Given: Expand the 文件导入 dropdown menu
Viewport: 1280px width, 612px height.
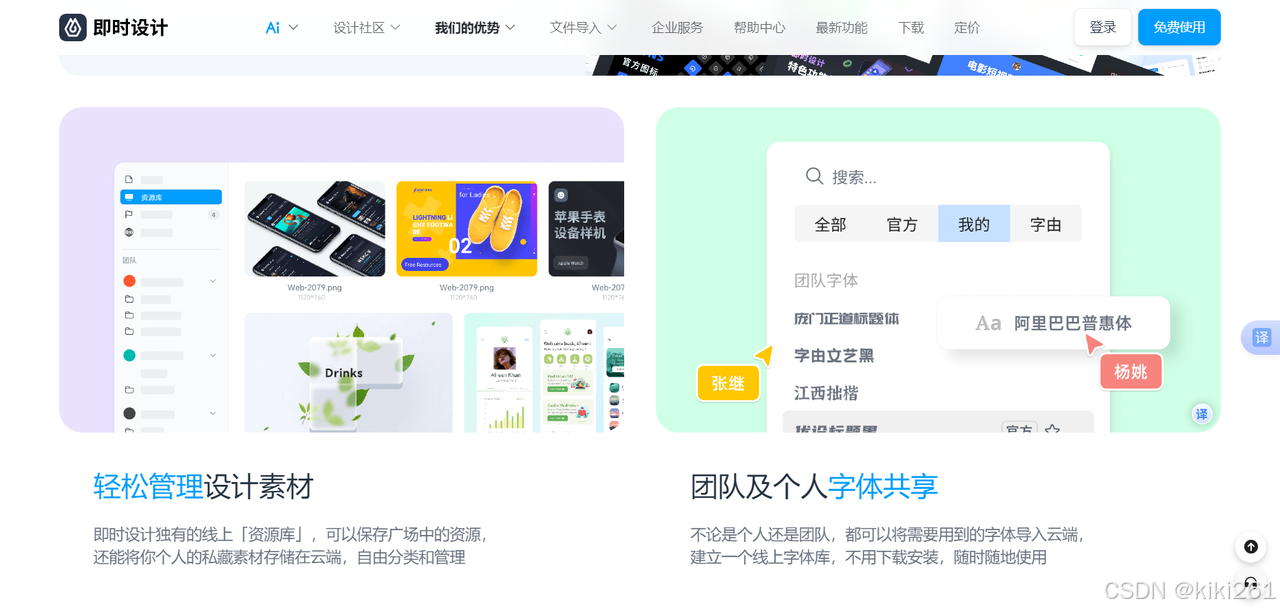Looking at the screenshot, I should click(x=583, y=28).
